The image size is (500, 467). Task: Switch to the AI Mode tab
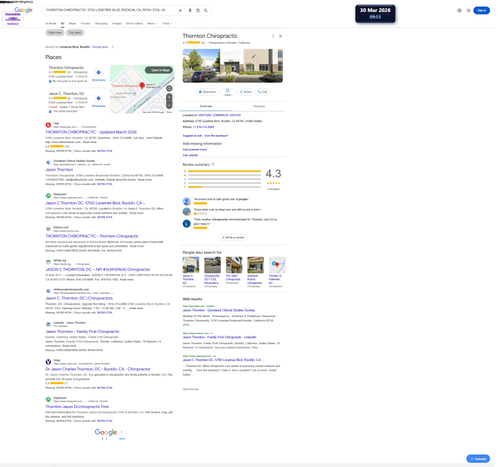(51, 23)
